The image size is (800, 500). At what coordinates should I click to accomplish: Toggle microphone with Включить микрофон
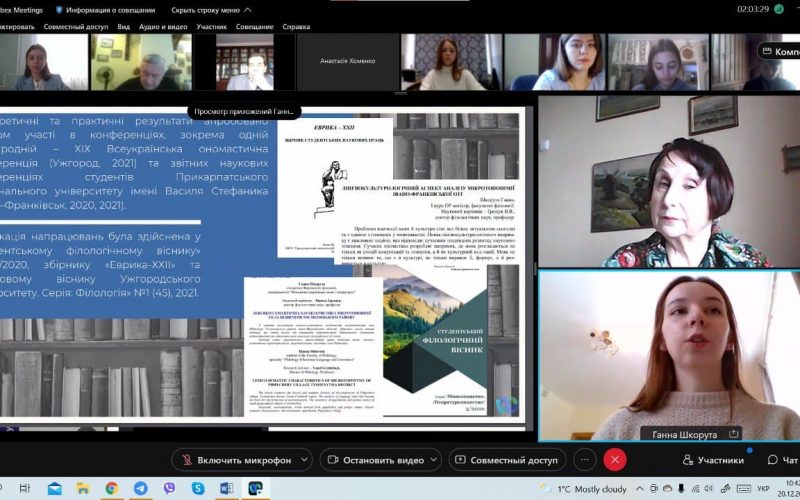click(x=239, y=460)
